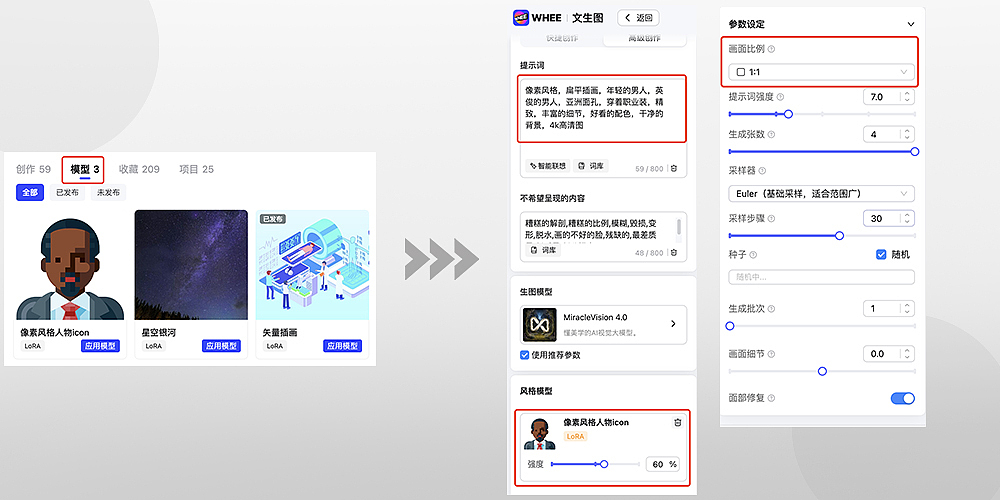Click the 智能联想 button

[x=548, y=166]
